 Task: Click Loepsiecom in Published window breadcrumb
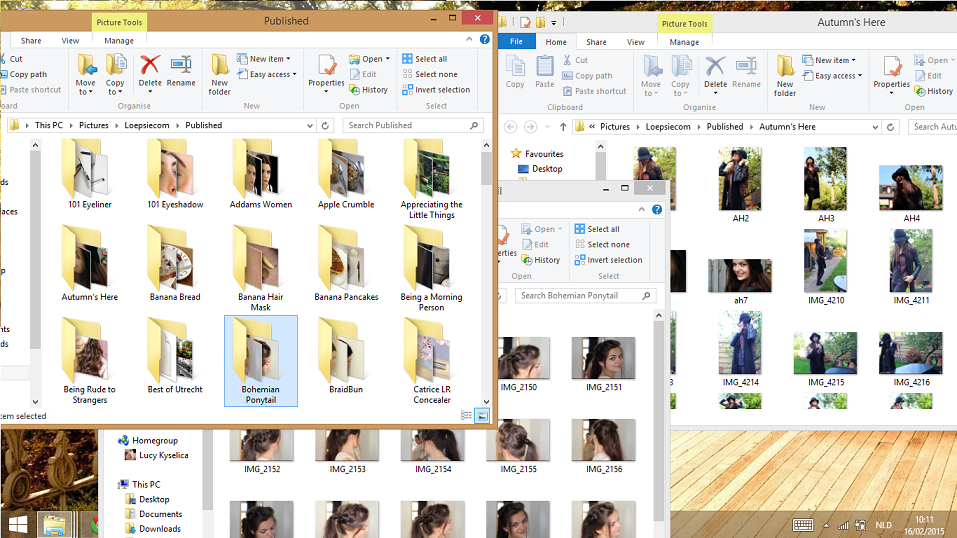point(147,125)
